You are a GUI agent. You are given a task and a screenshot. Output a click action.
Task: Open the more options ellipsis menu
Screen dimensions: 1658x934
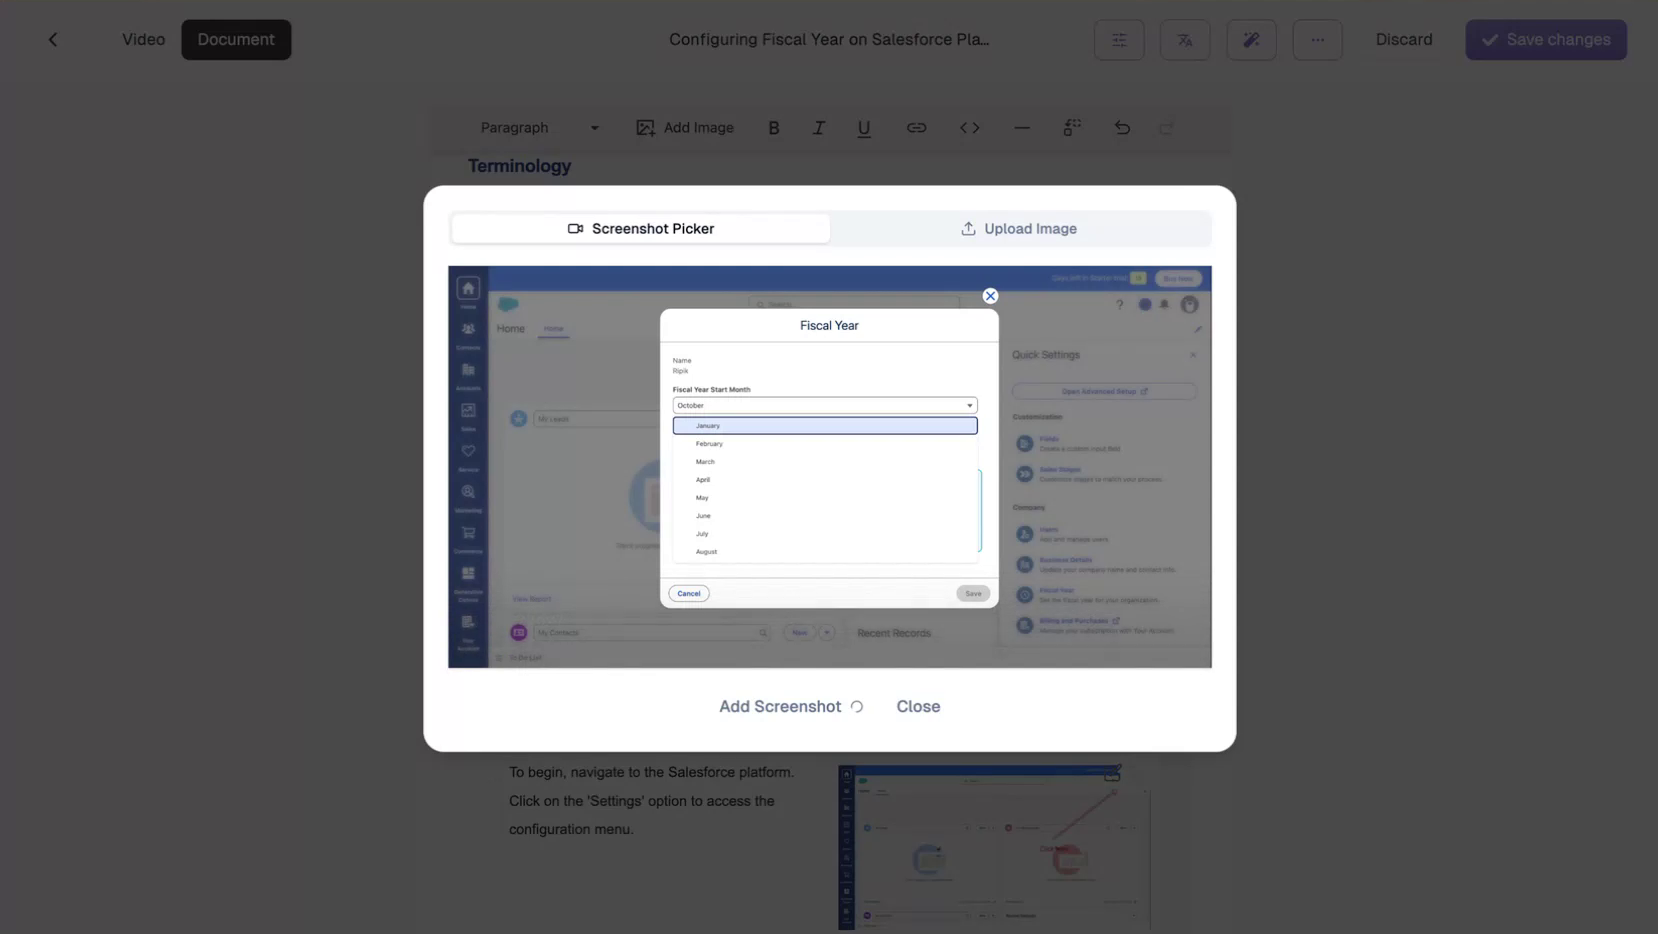coord(1317,40)
